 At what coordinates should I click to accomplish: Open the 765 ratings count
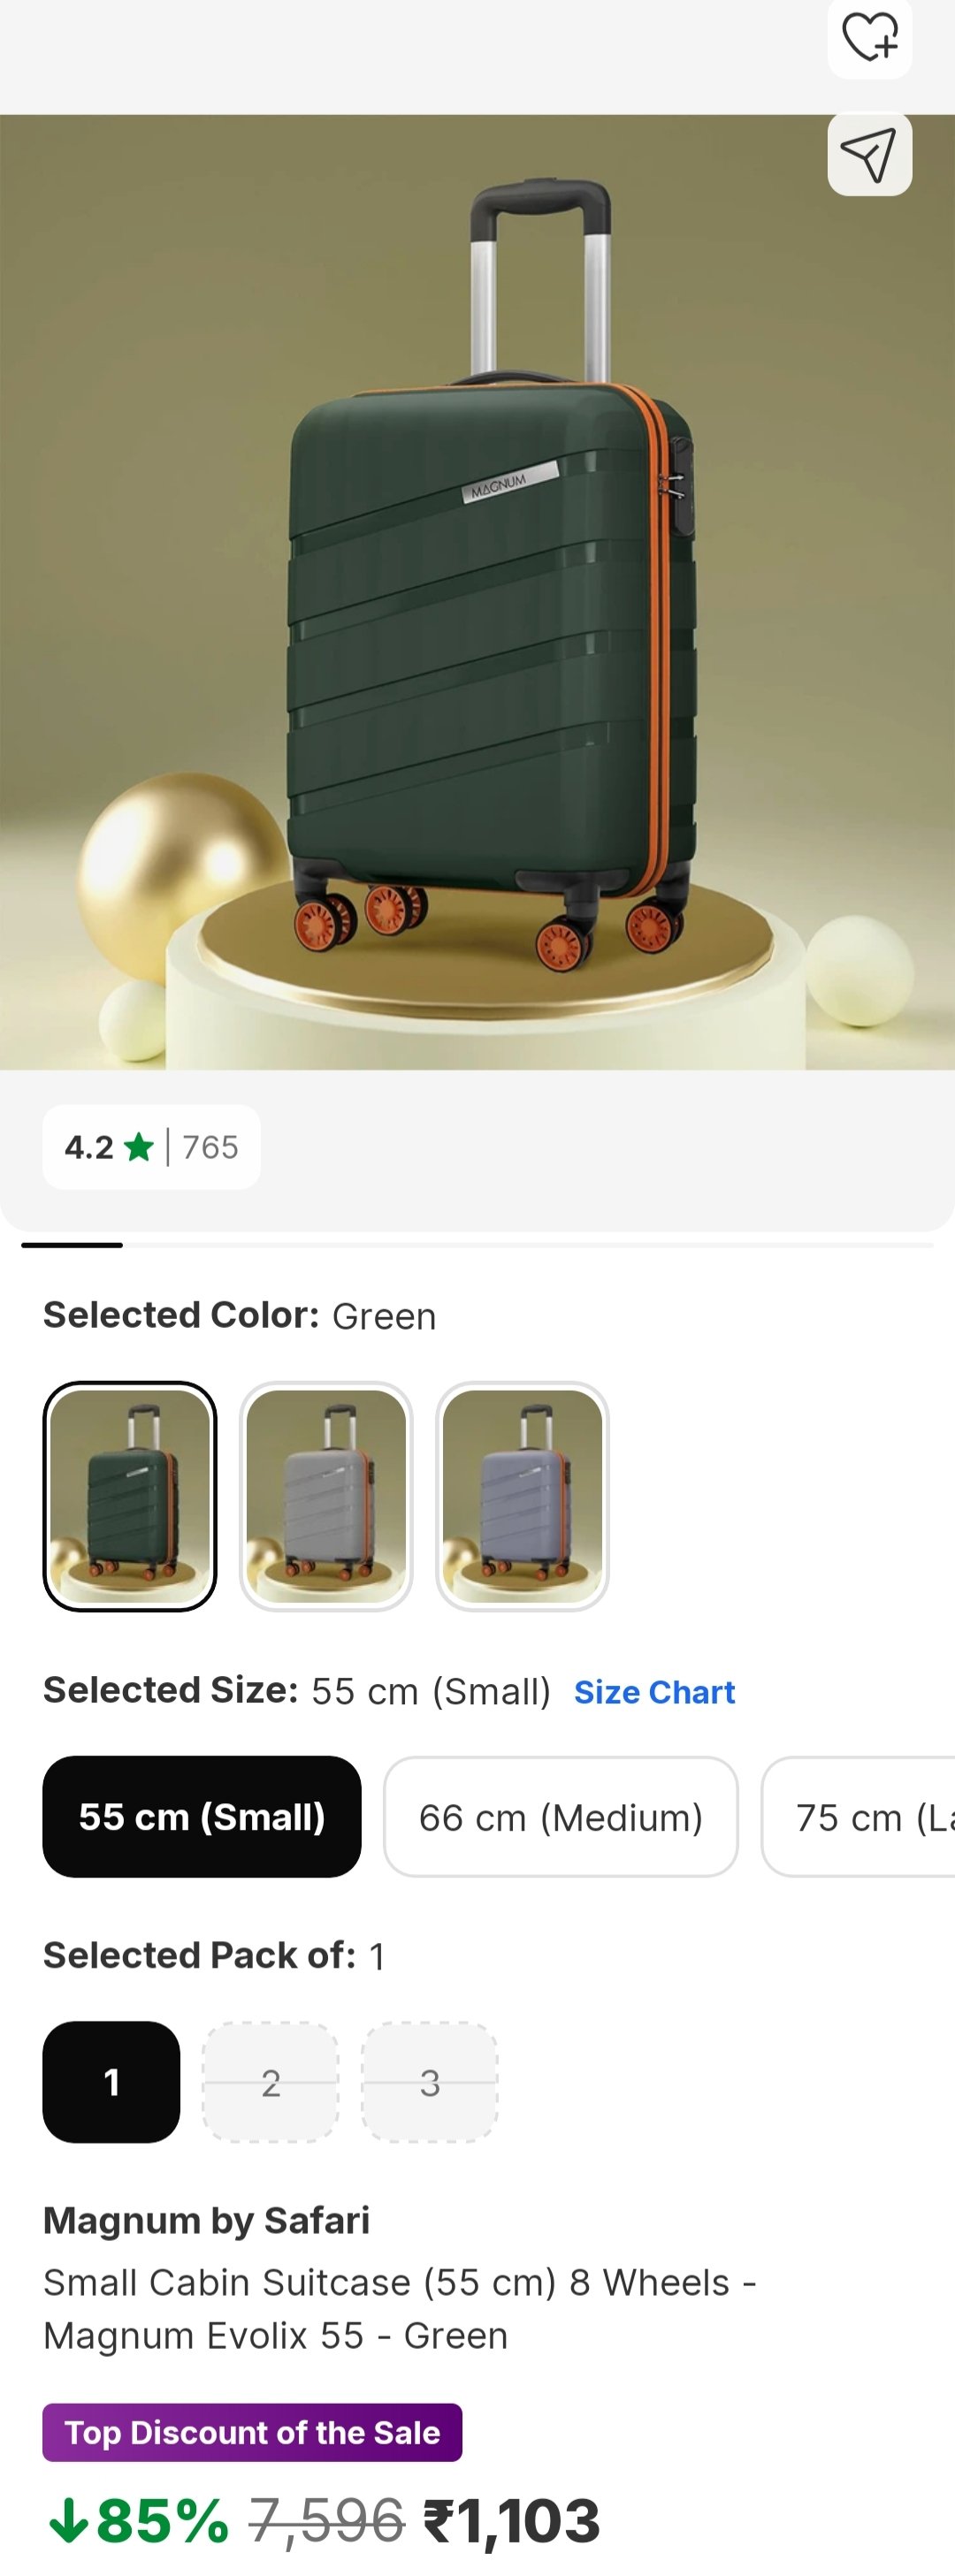pyautogui.click(x=210, y=1147)
